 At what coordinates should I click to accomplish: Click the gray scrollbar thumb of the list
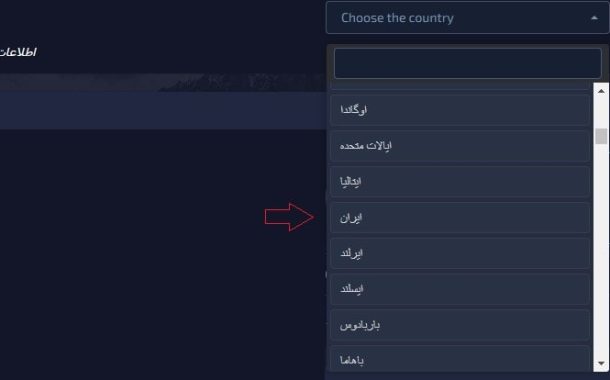click(x=601, y=136)
